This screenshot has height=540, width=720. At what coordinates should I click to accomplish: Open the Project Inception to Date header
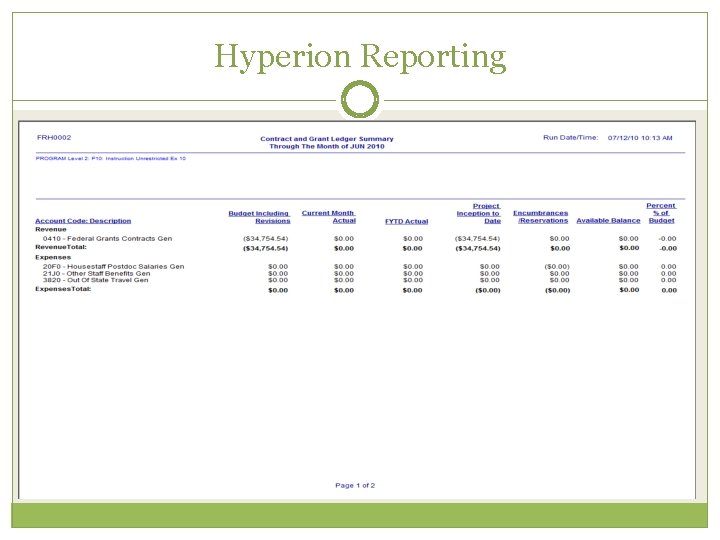(478, 214)
